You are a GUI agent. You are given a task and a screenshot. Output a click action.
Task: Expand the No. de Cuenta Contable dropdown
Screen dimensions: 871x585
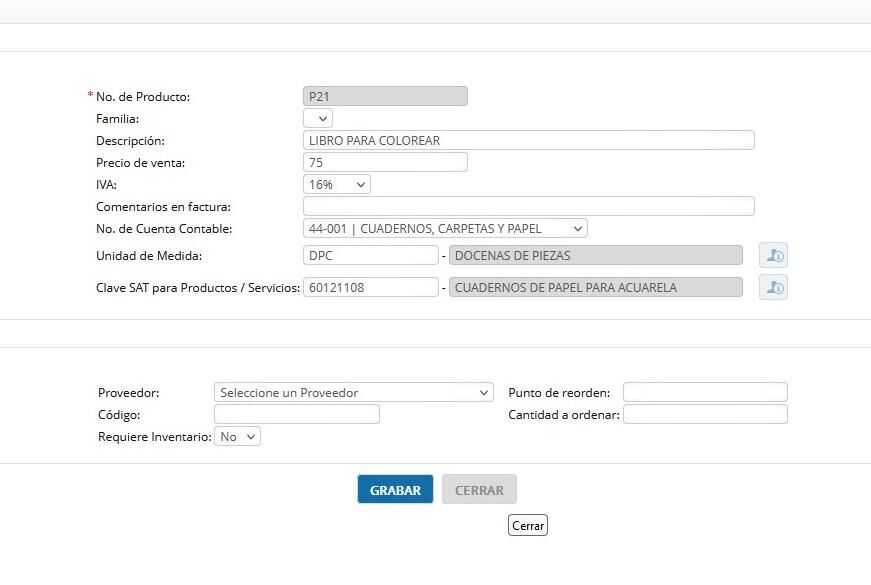coord(445,228)
